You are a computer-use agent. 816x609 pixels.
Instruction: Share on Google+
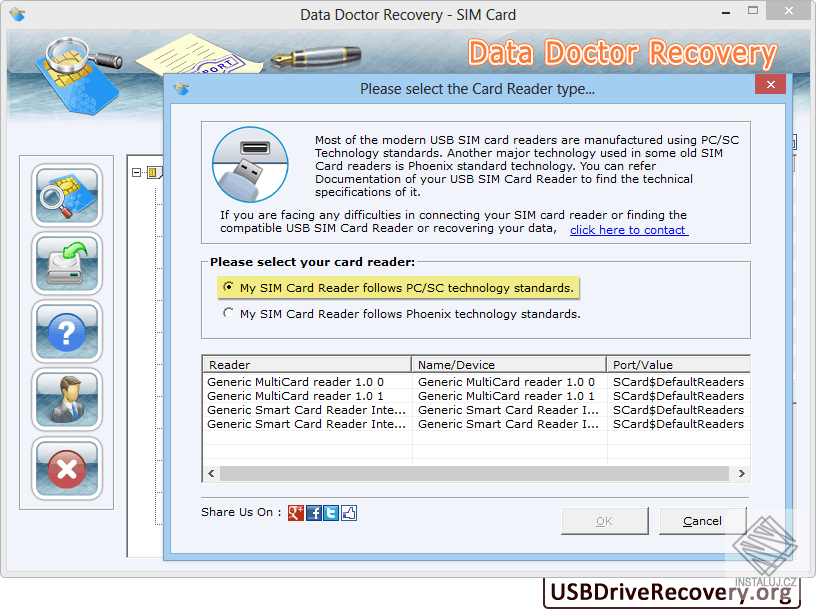click(x=295, y=512)
